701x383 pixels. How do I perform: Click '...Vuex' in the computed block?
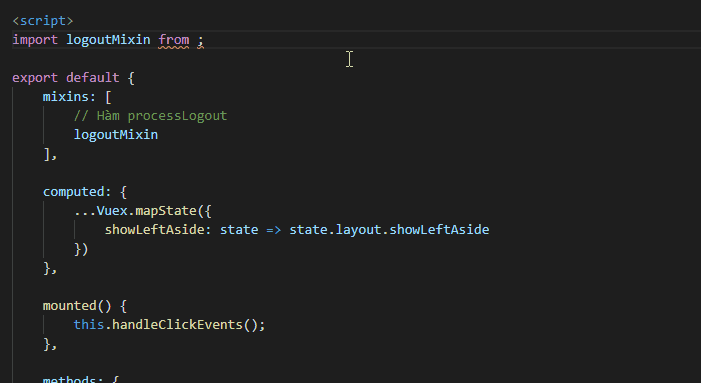coord(101,210)
